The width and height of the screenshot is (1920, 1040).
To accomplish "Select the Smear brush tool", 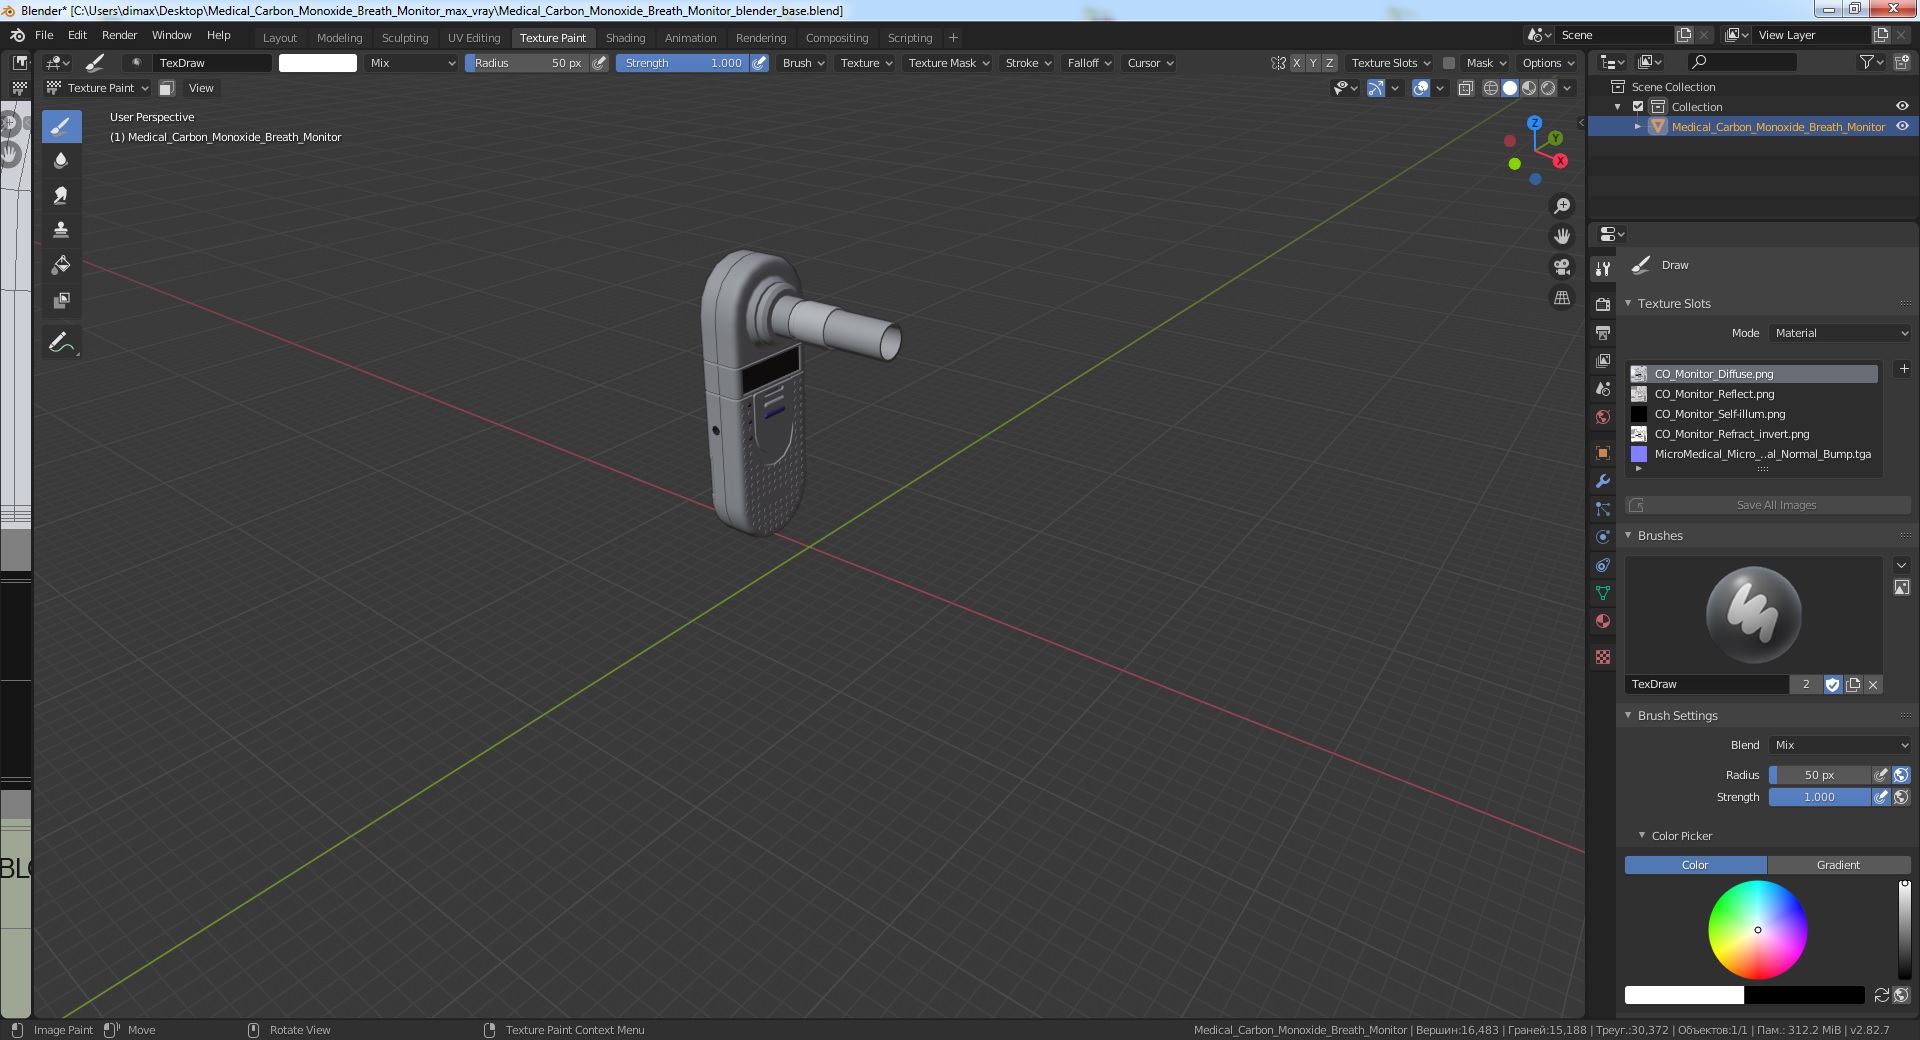I will (61, 196).
